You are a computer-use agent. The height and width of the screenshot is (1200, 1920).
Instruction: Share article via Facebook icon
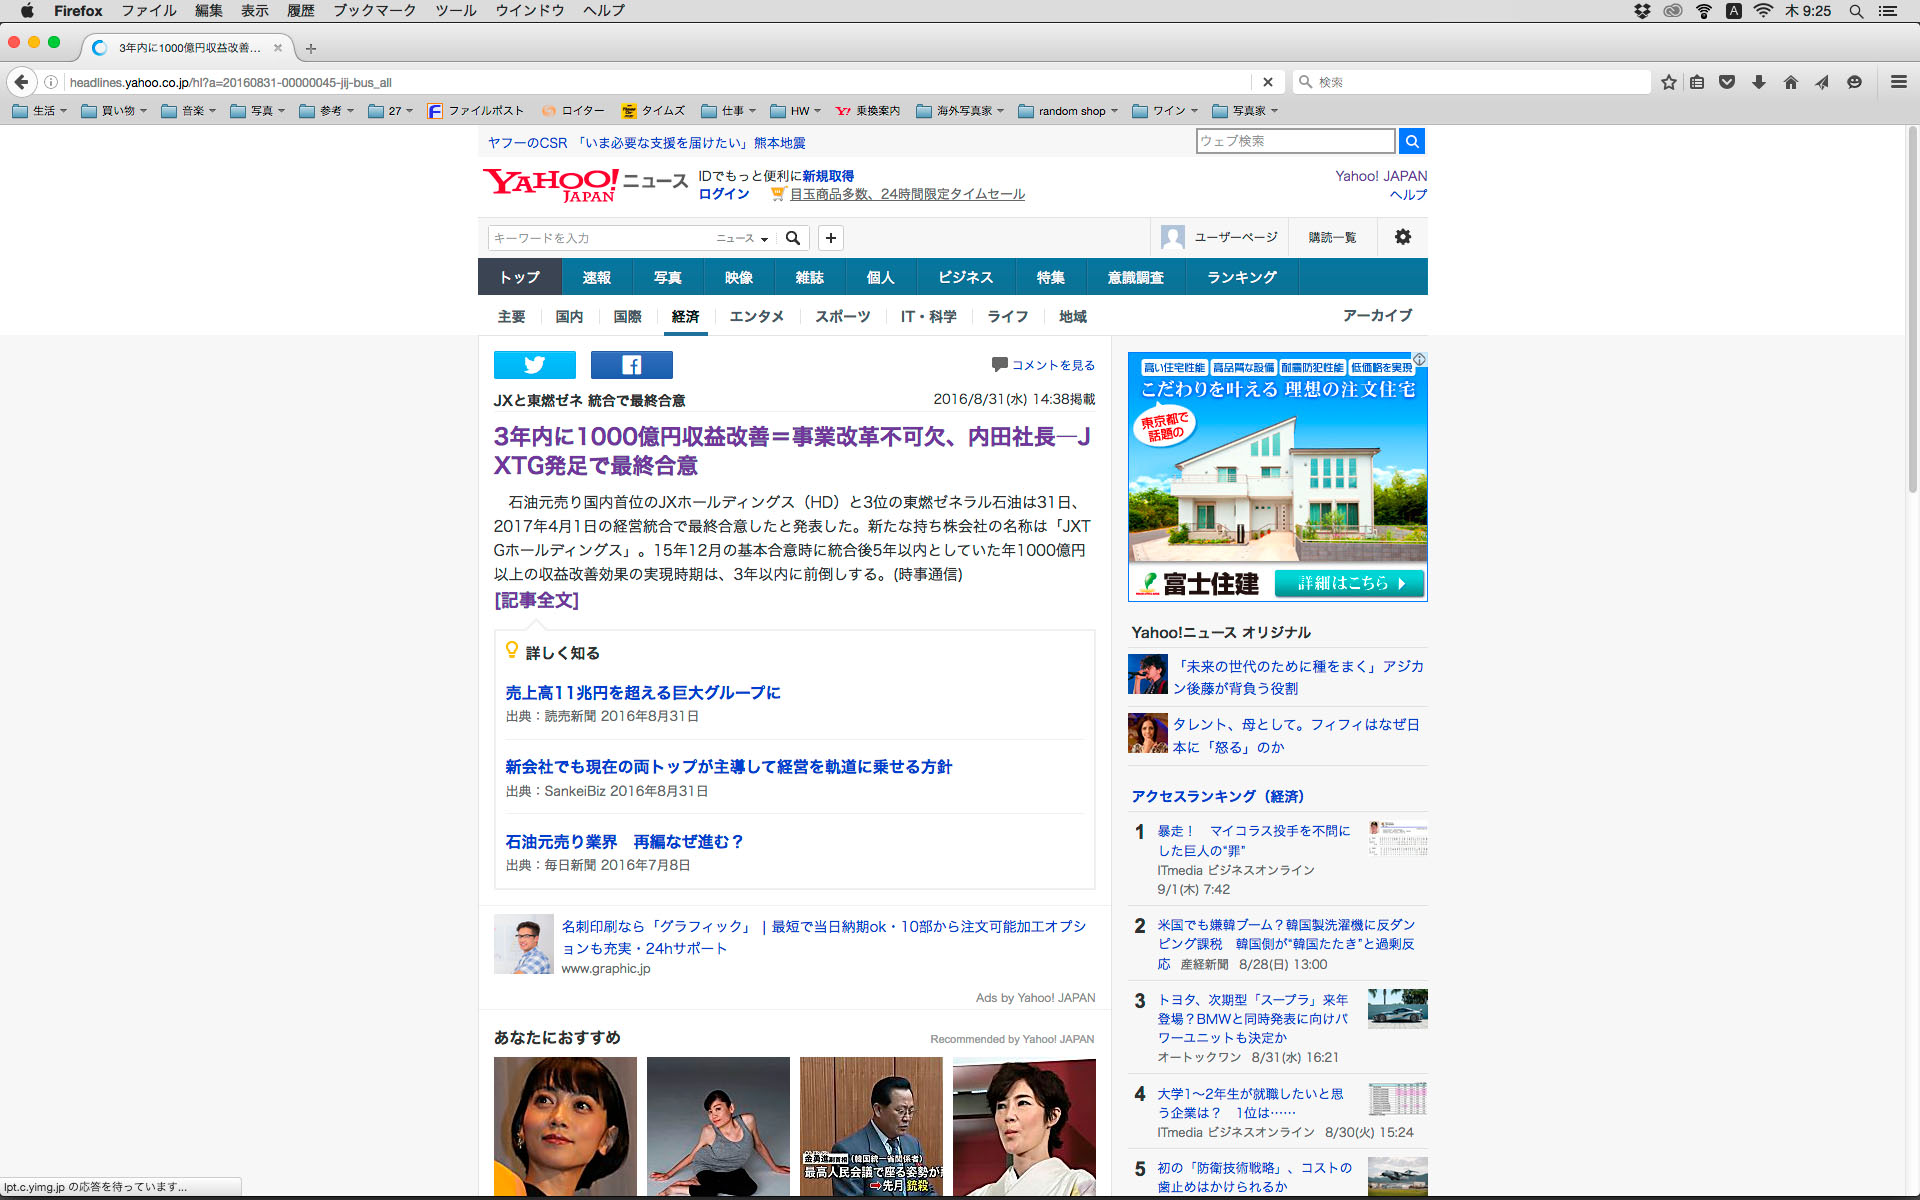[x=631, y=365]
